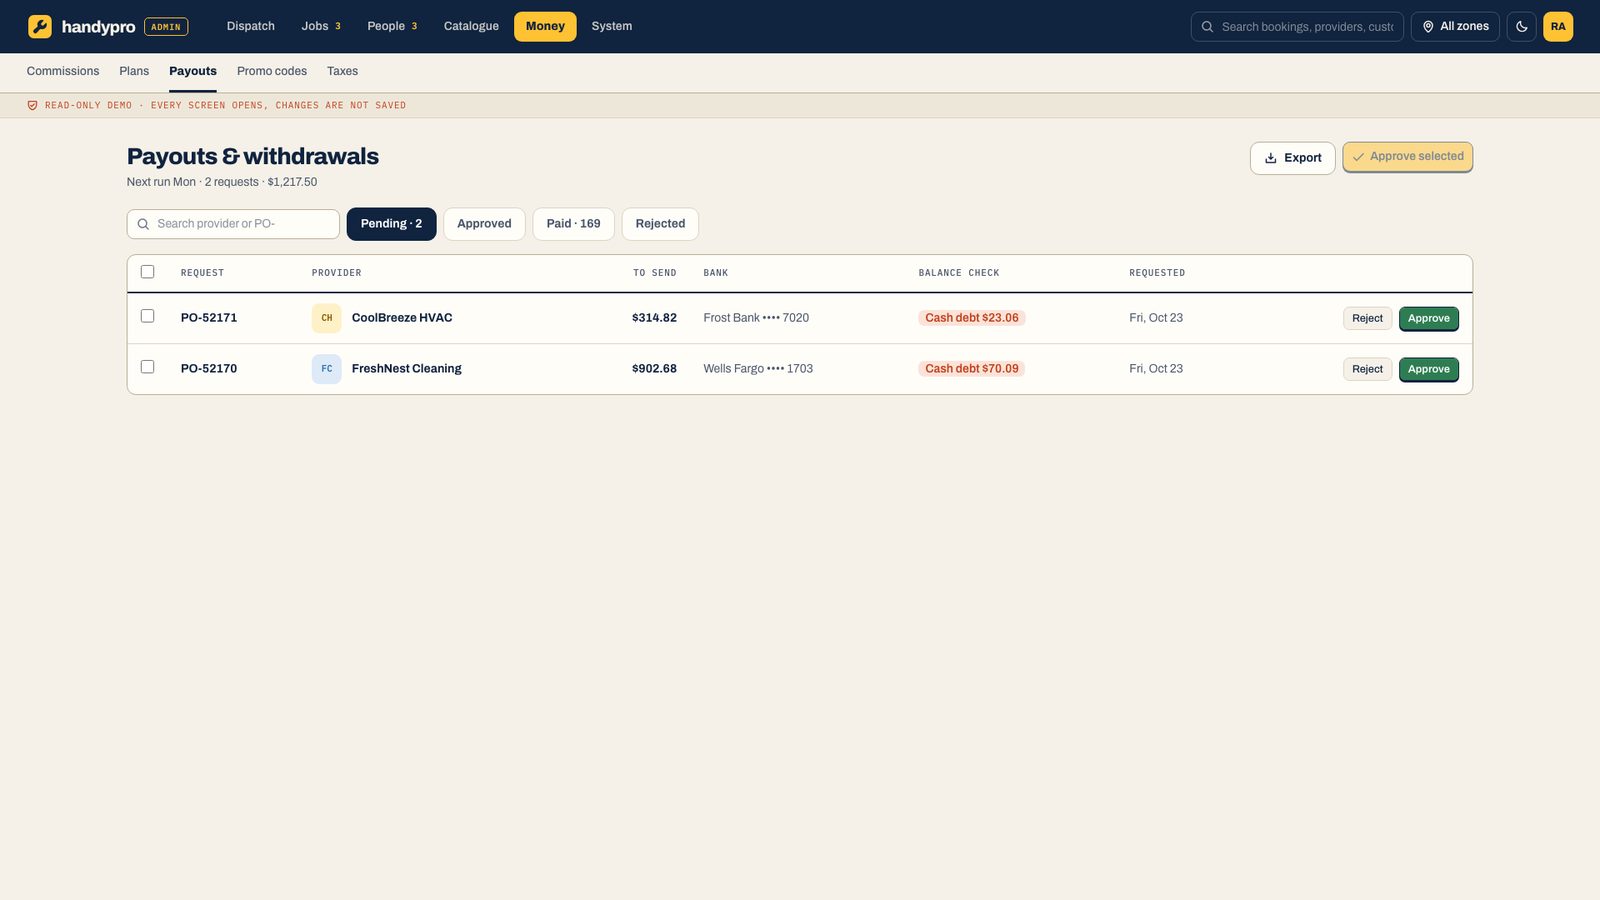Click the FC avatar for FreshNest Cleaning
1600x900 pixels.
point(326,369)
